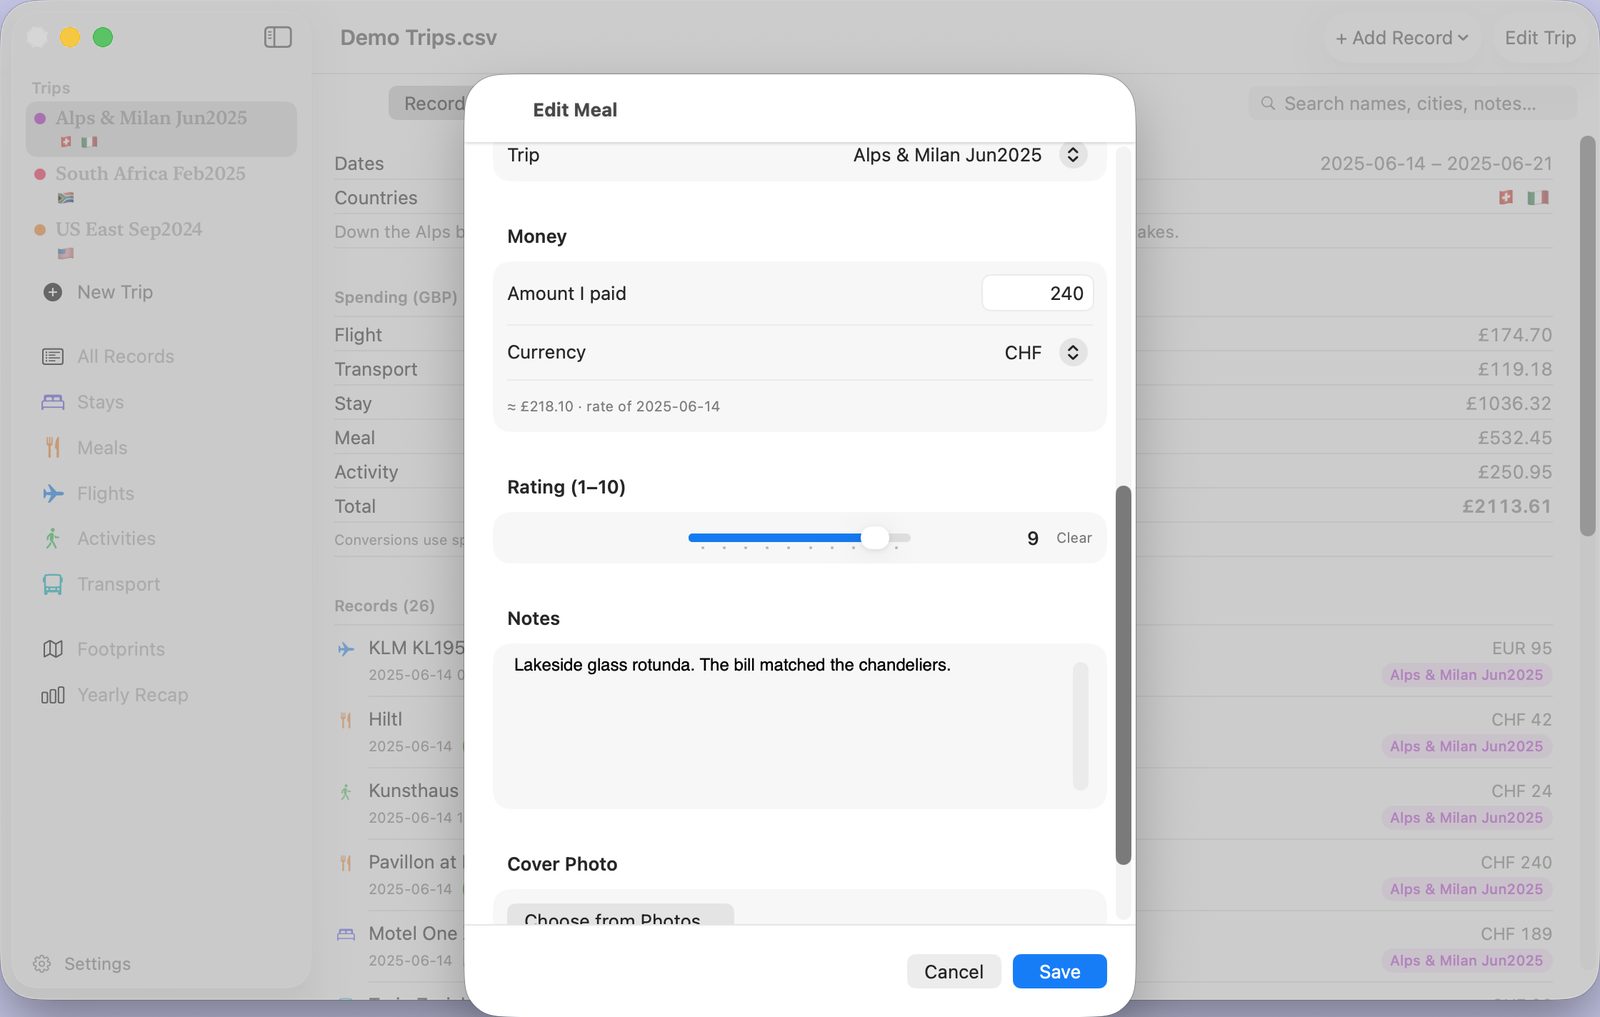Click the Clear rating button
1600x1017 pixels.
[1074, 538]
